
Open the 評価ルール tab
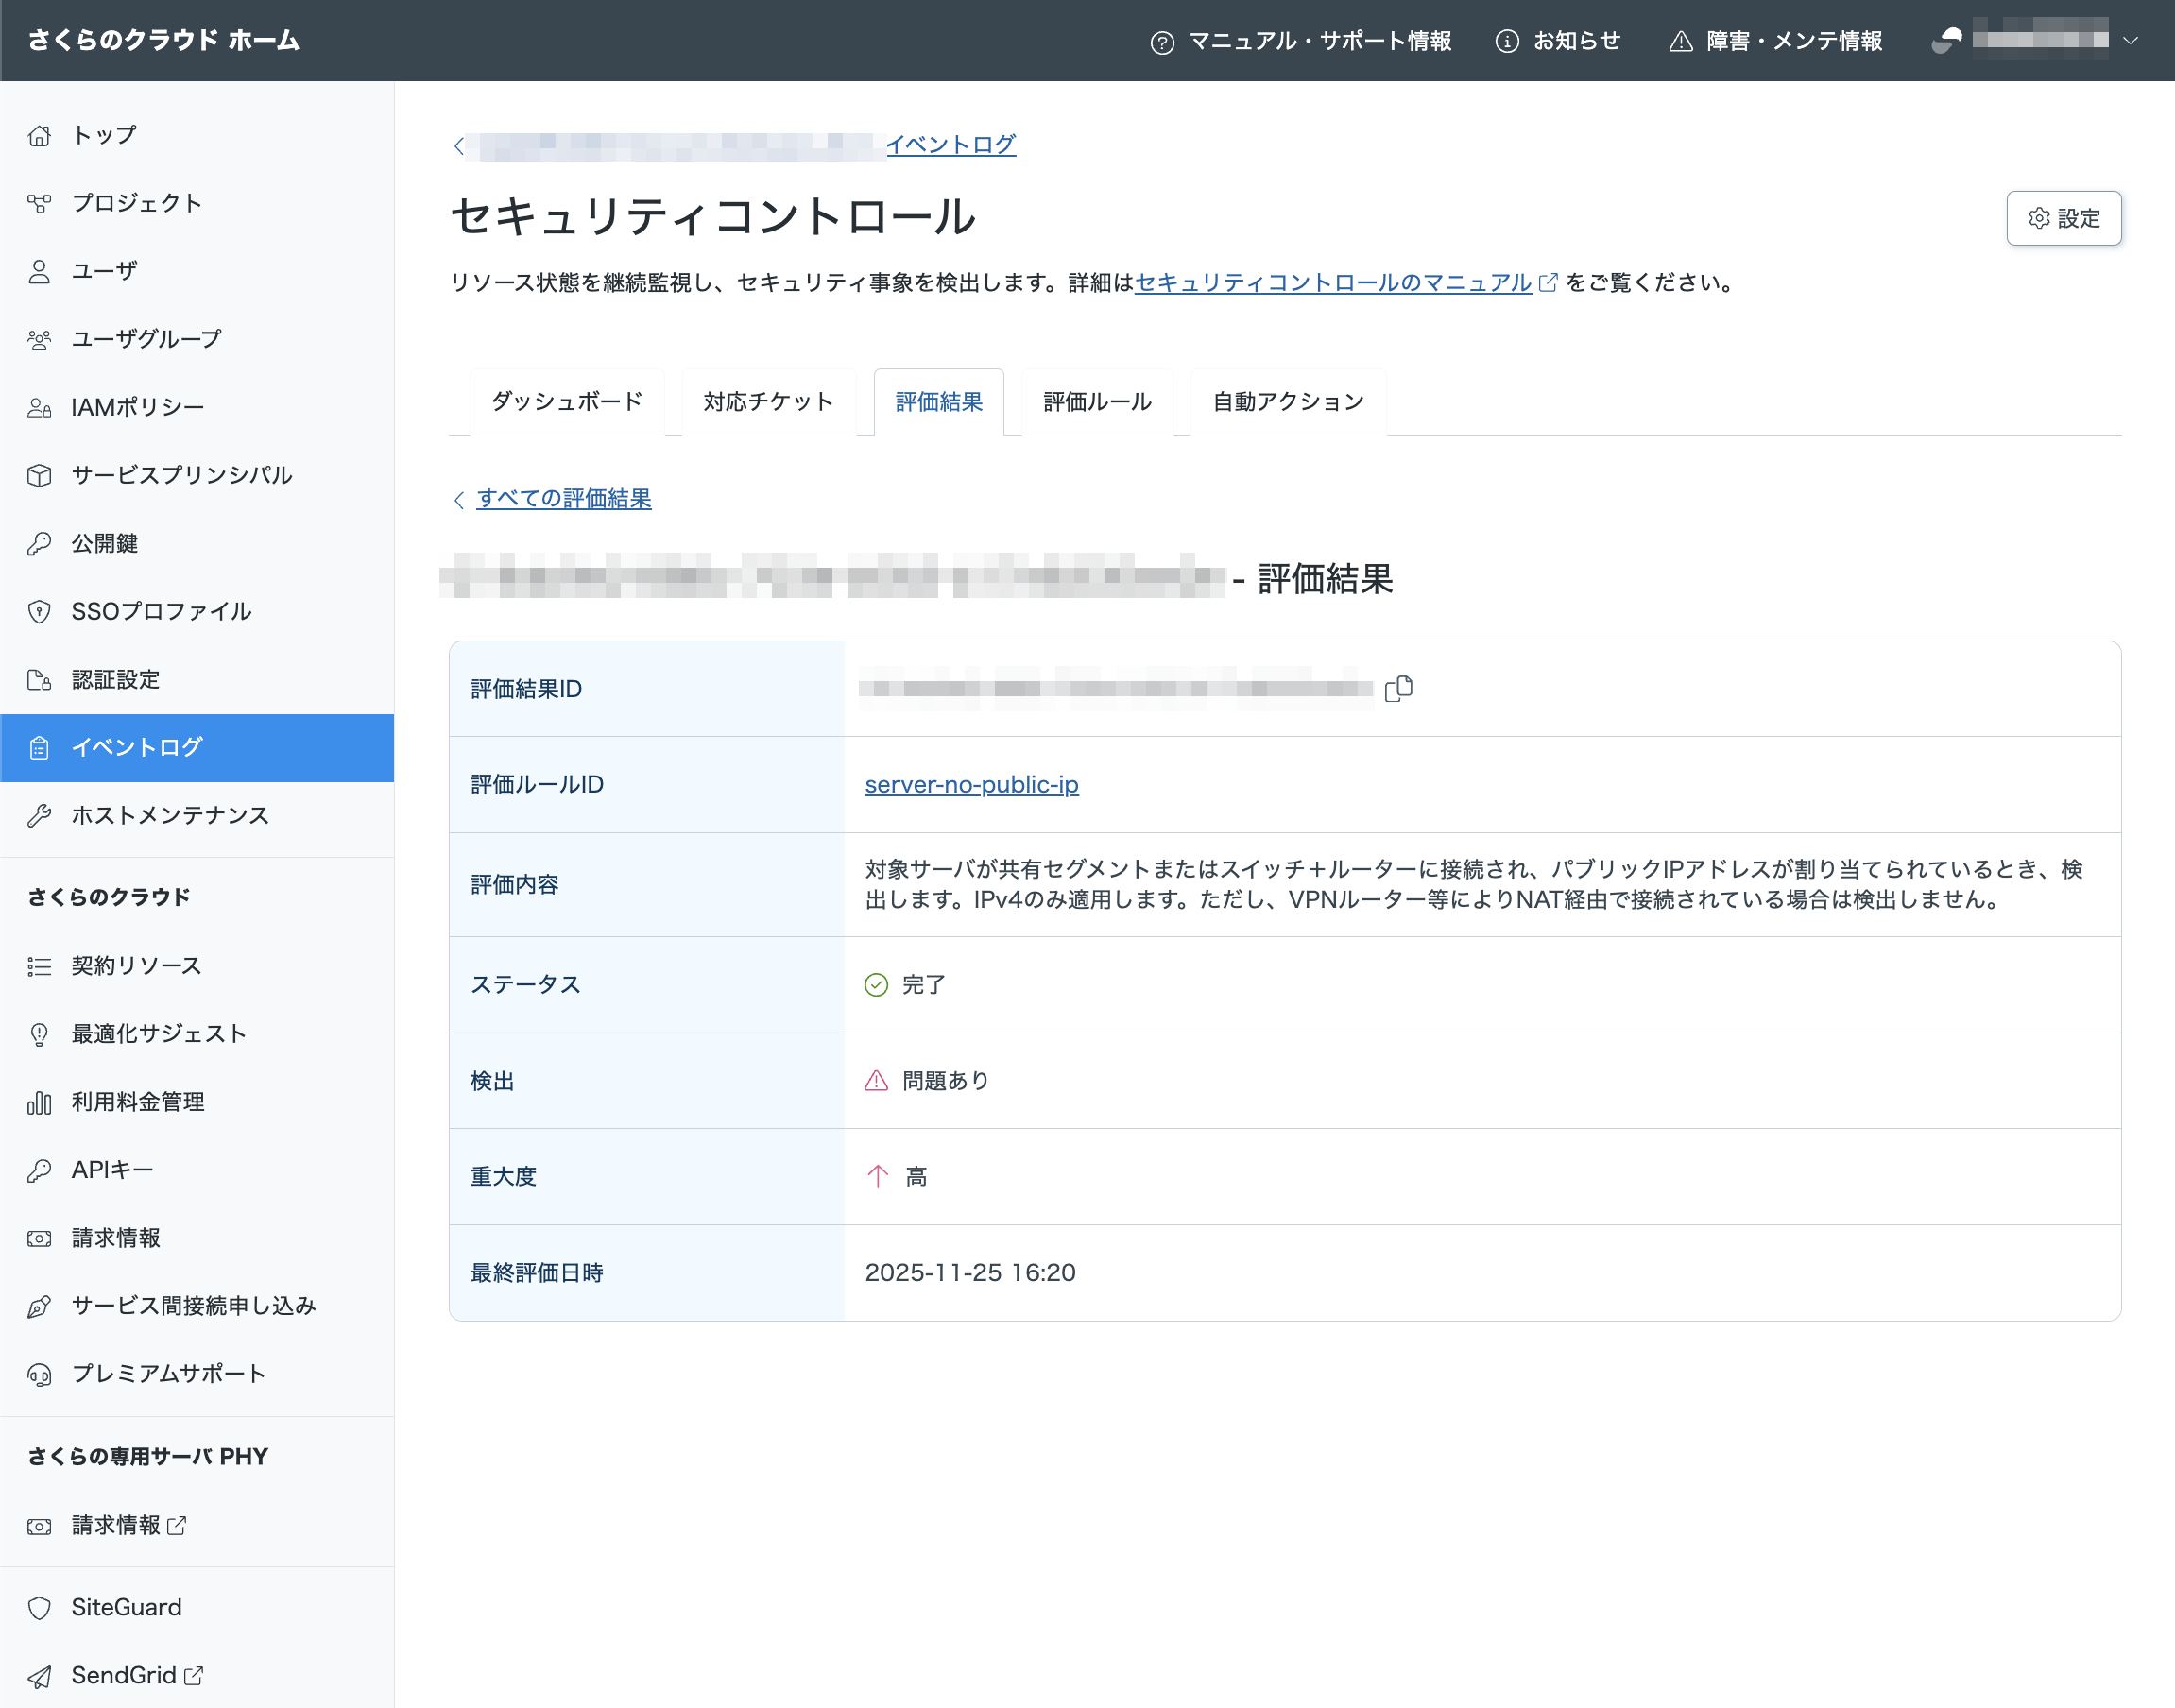pos(1096,402)
